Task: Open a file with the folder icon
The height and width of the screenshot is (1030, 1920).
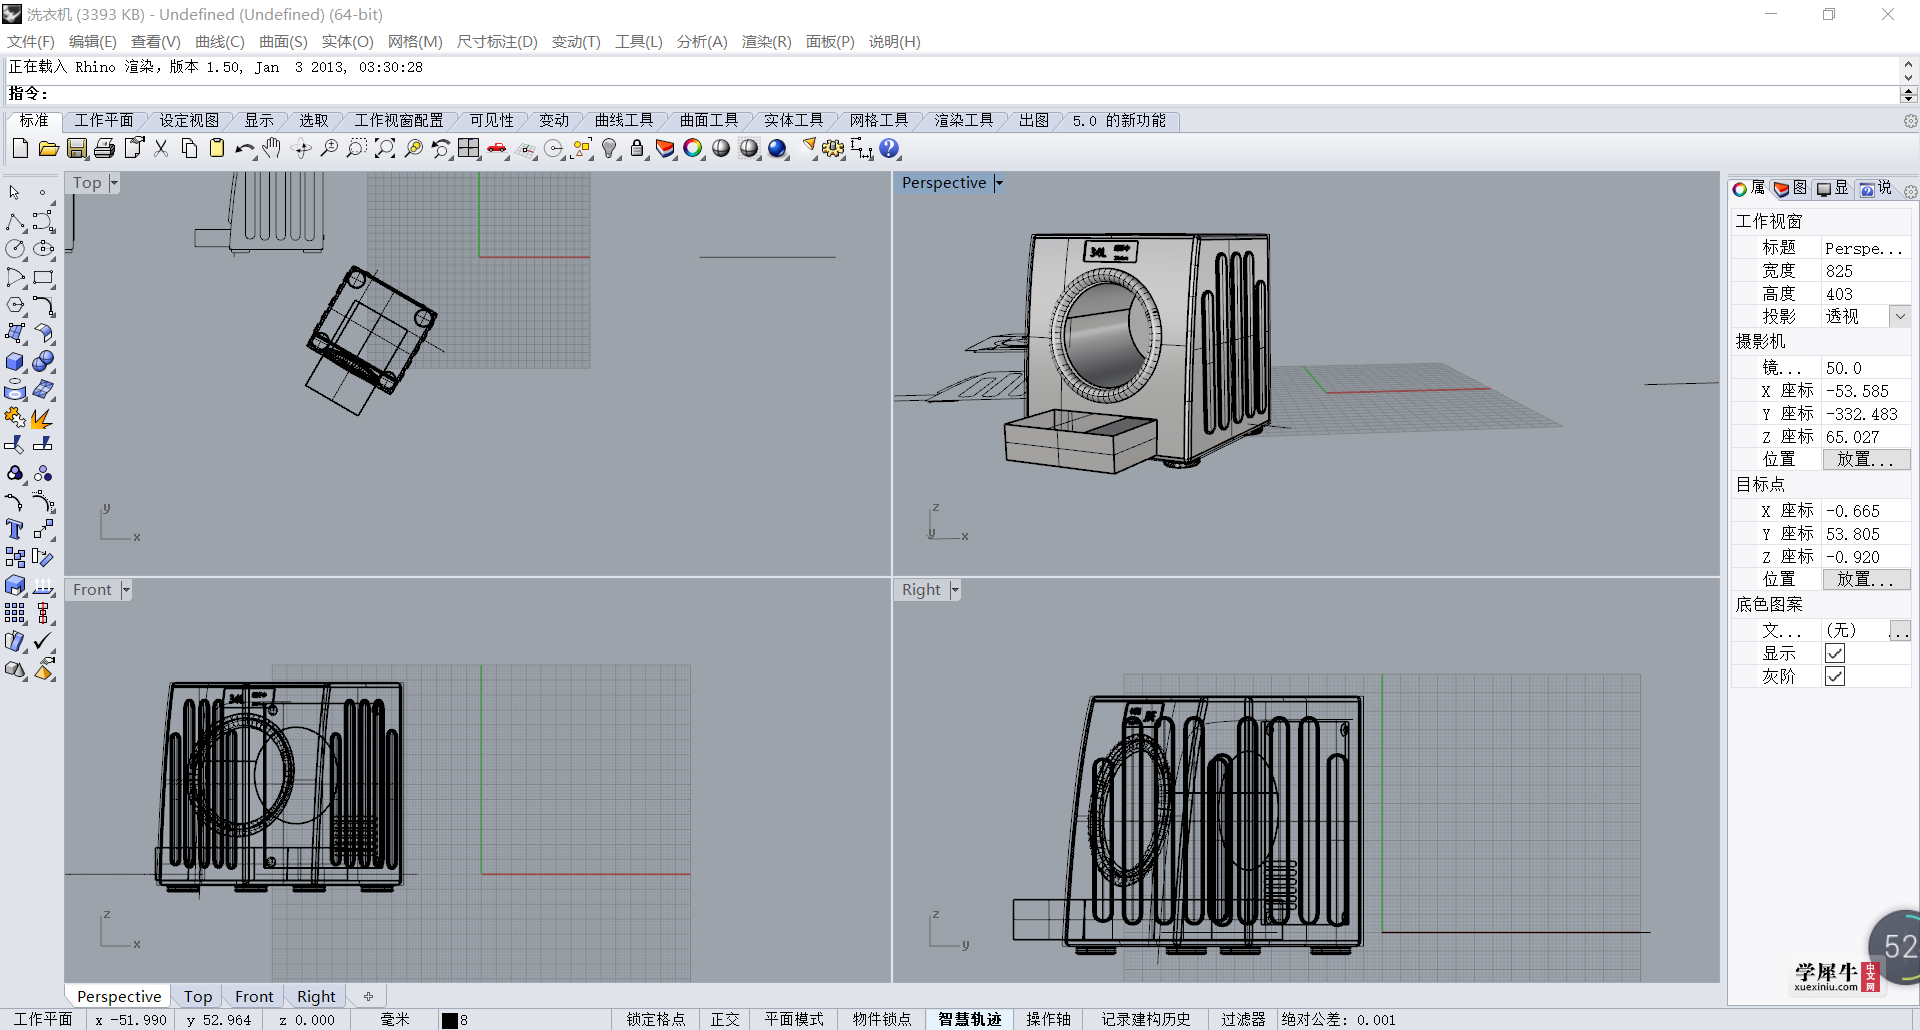Action: point(48,149)
